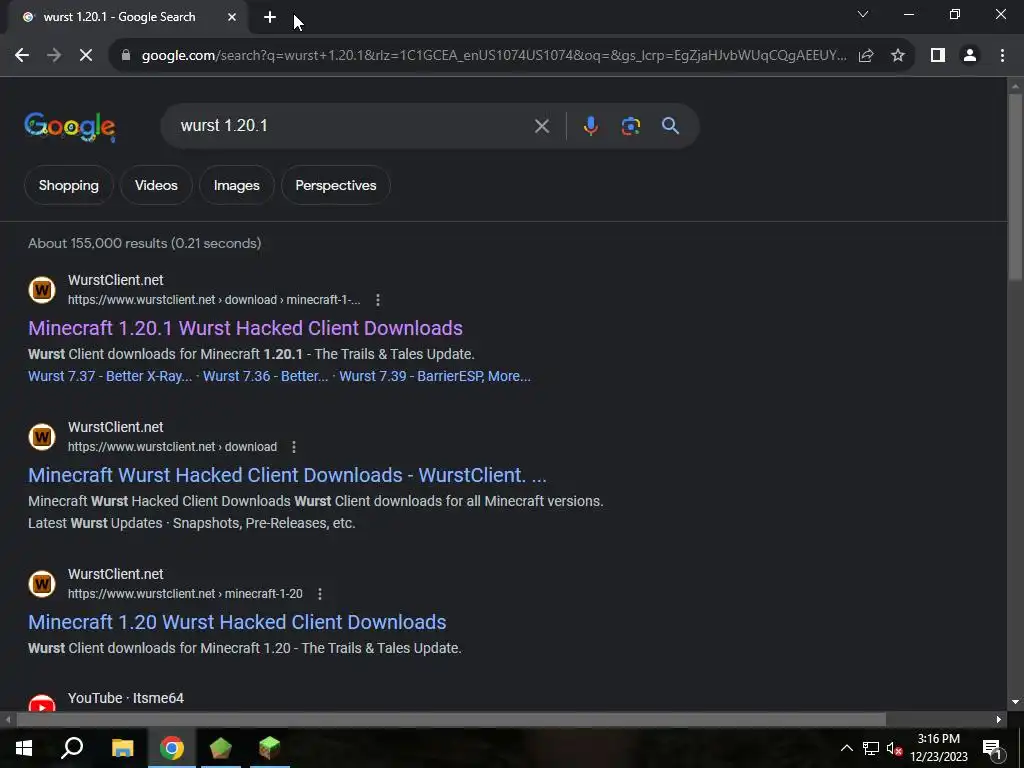Click the YouTube icon of Itsme64 result
Image resolution: width=1024 pixels, height=768 pixels.
pos(42,703)
